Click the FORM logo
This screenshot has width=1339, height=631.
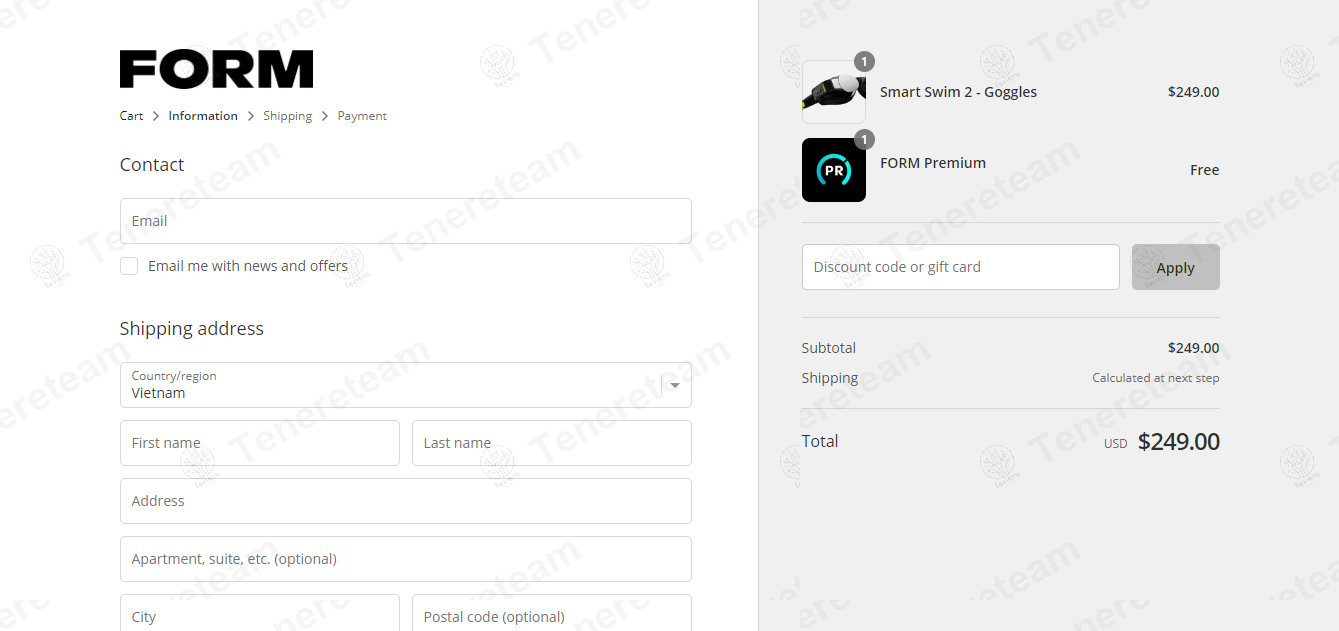[216, 69]
